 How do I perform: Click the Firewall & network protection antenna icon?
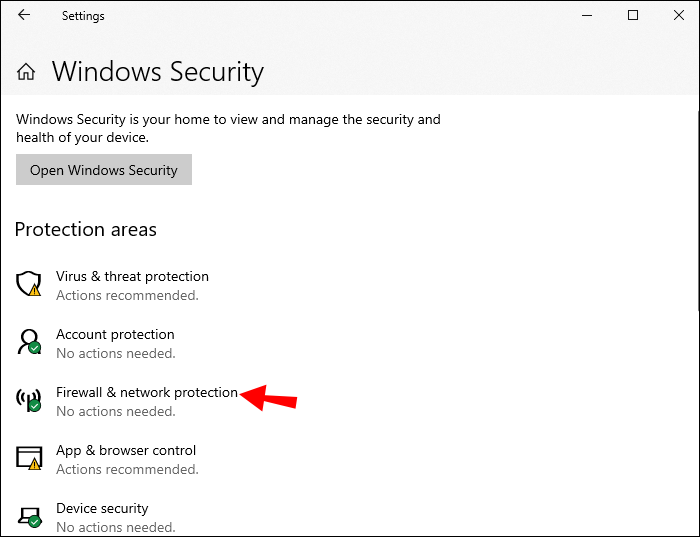tap(29, 401)
